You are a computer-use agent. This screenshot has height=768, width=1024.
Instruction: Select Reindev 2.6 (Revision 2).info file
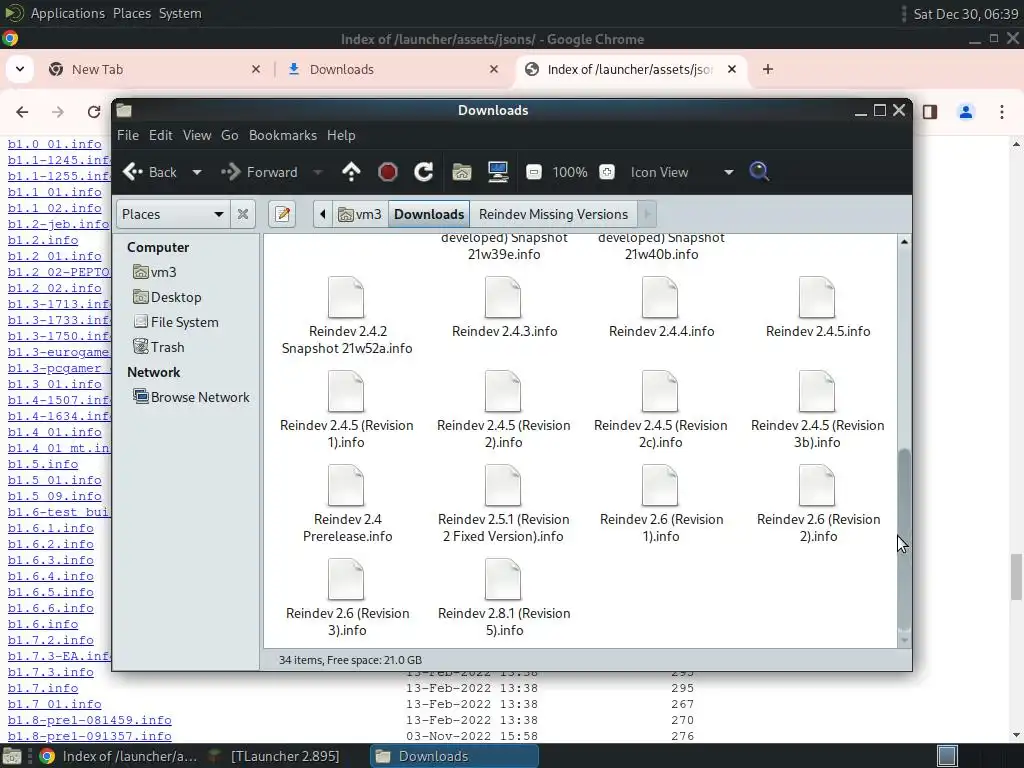click(818, 504)
